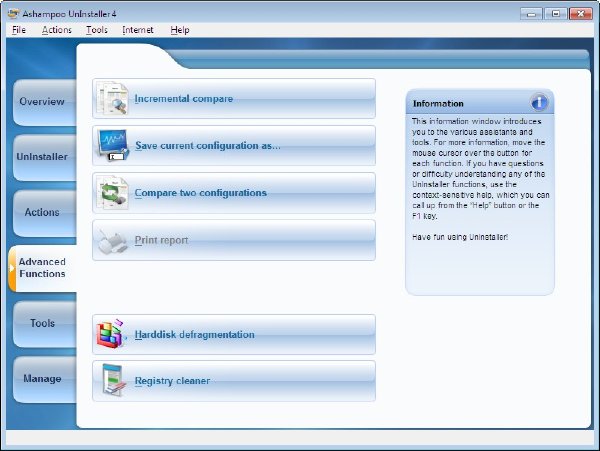Select the Advanced Functions sidebar tab
The width and height of the screenshot is (600, 451).
[x=42, y=269]
